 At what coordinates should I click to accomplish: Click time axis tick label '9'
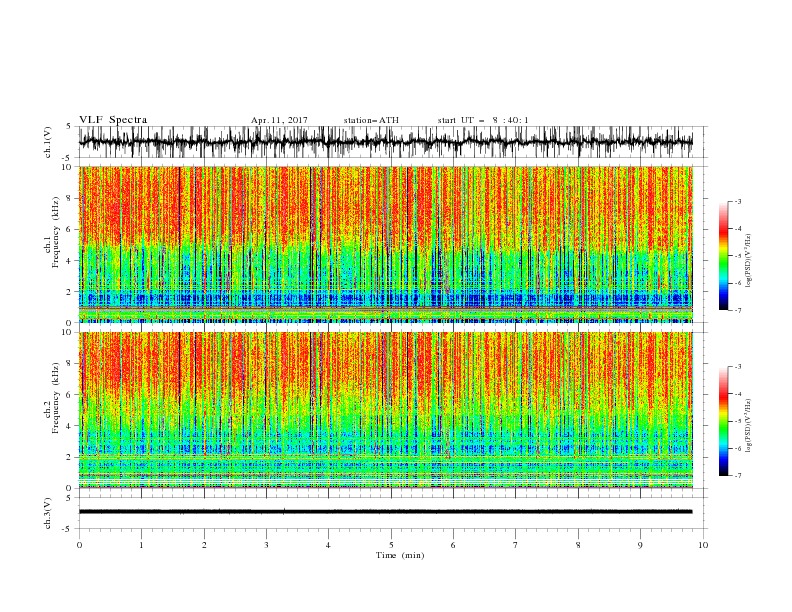pos(640,545)
